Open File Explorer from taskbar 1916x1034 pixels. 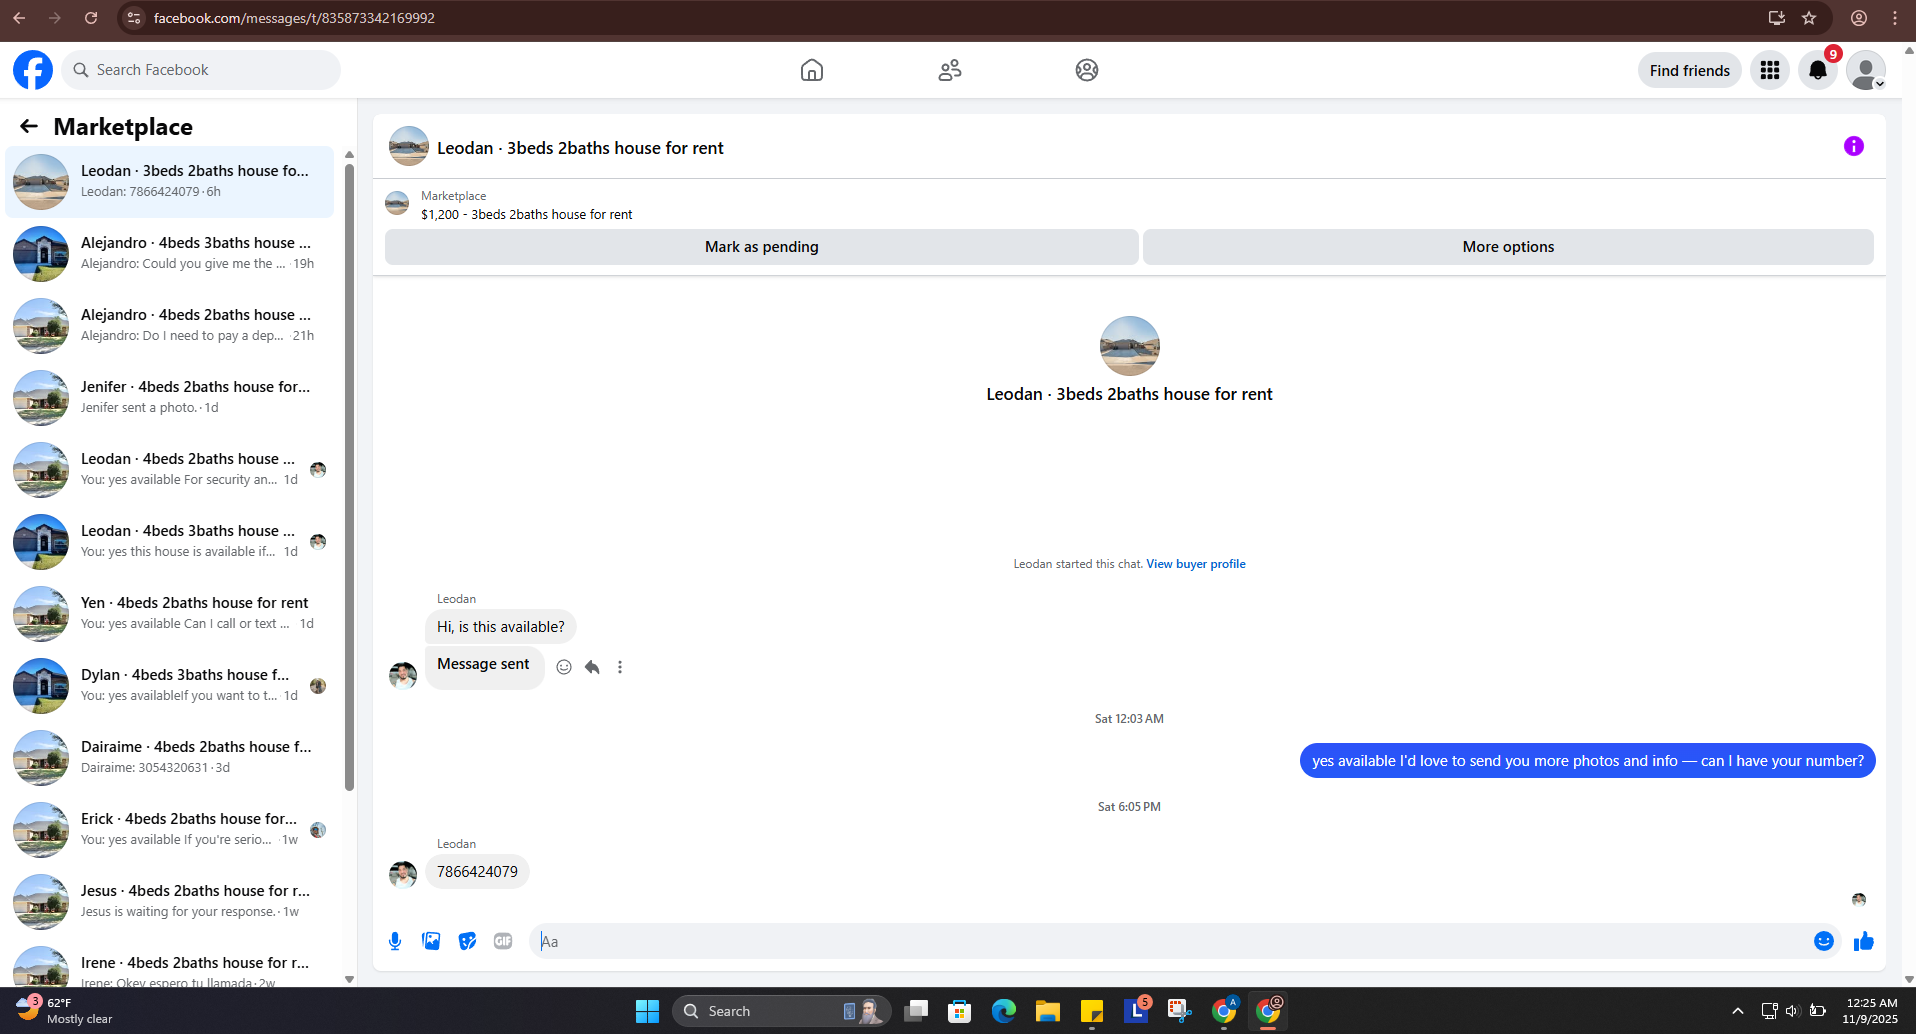pos(1047,1011)
